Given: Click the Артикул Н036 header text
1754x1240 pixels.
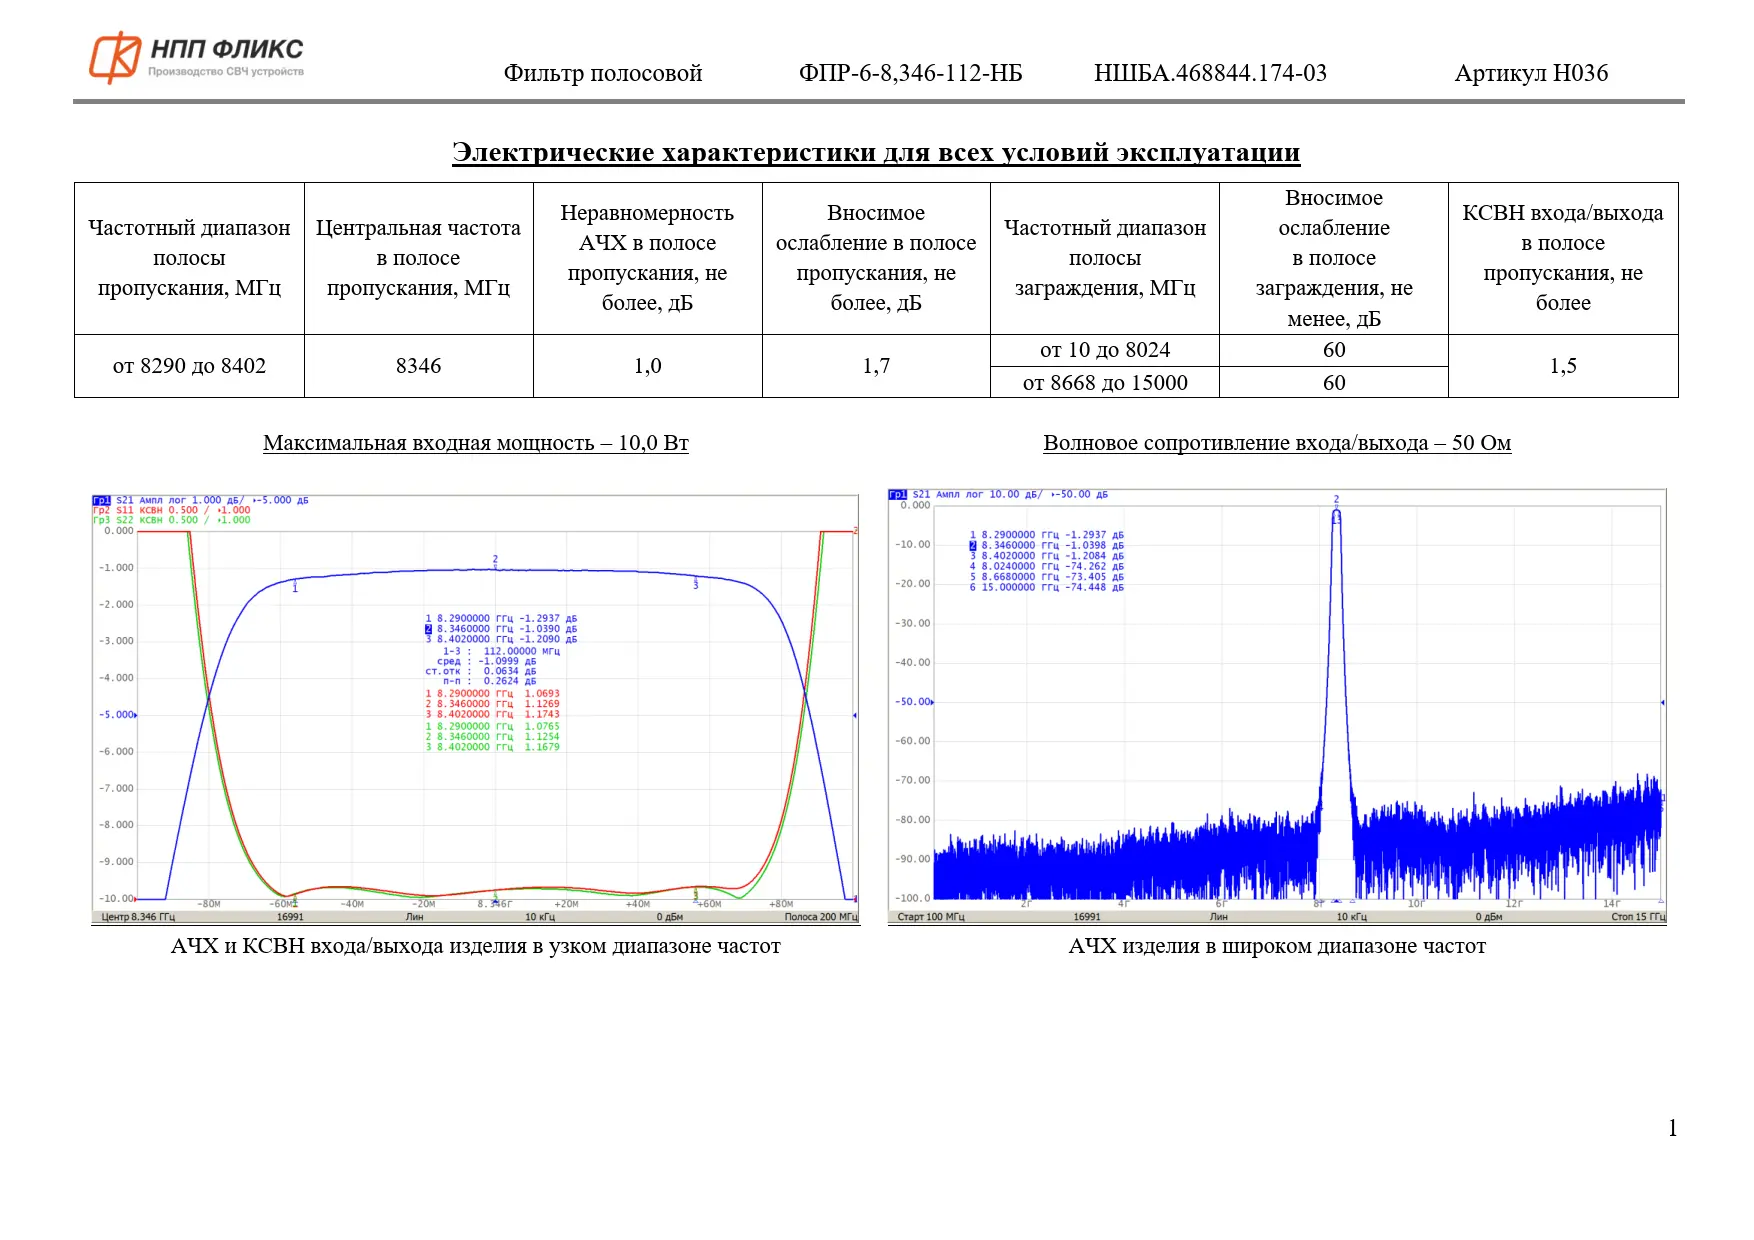Looking at the screenshot, I should point(1530,73).
